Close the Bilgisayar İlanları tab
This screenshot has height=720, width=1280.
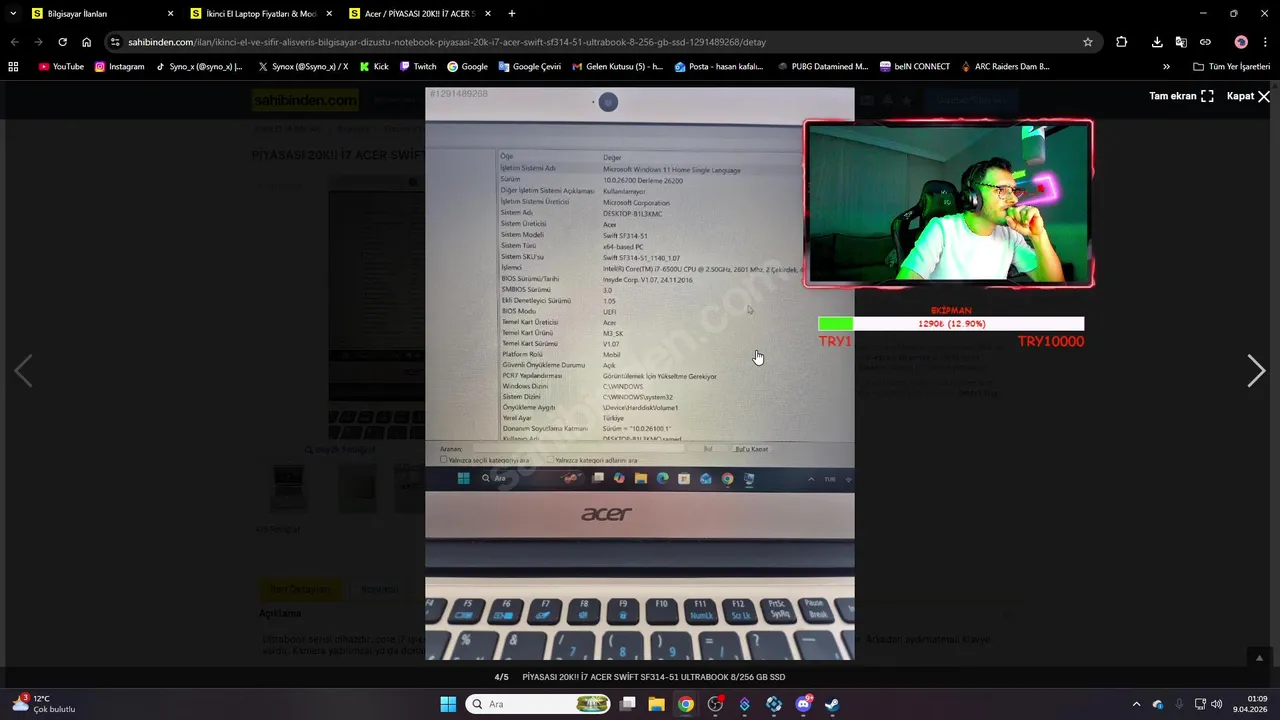pyautogui.click(x=170, y=14)
